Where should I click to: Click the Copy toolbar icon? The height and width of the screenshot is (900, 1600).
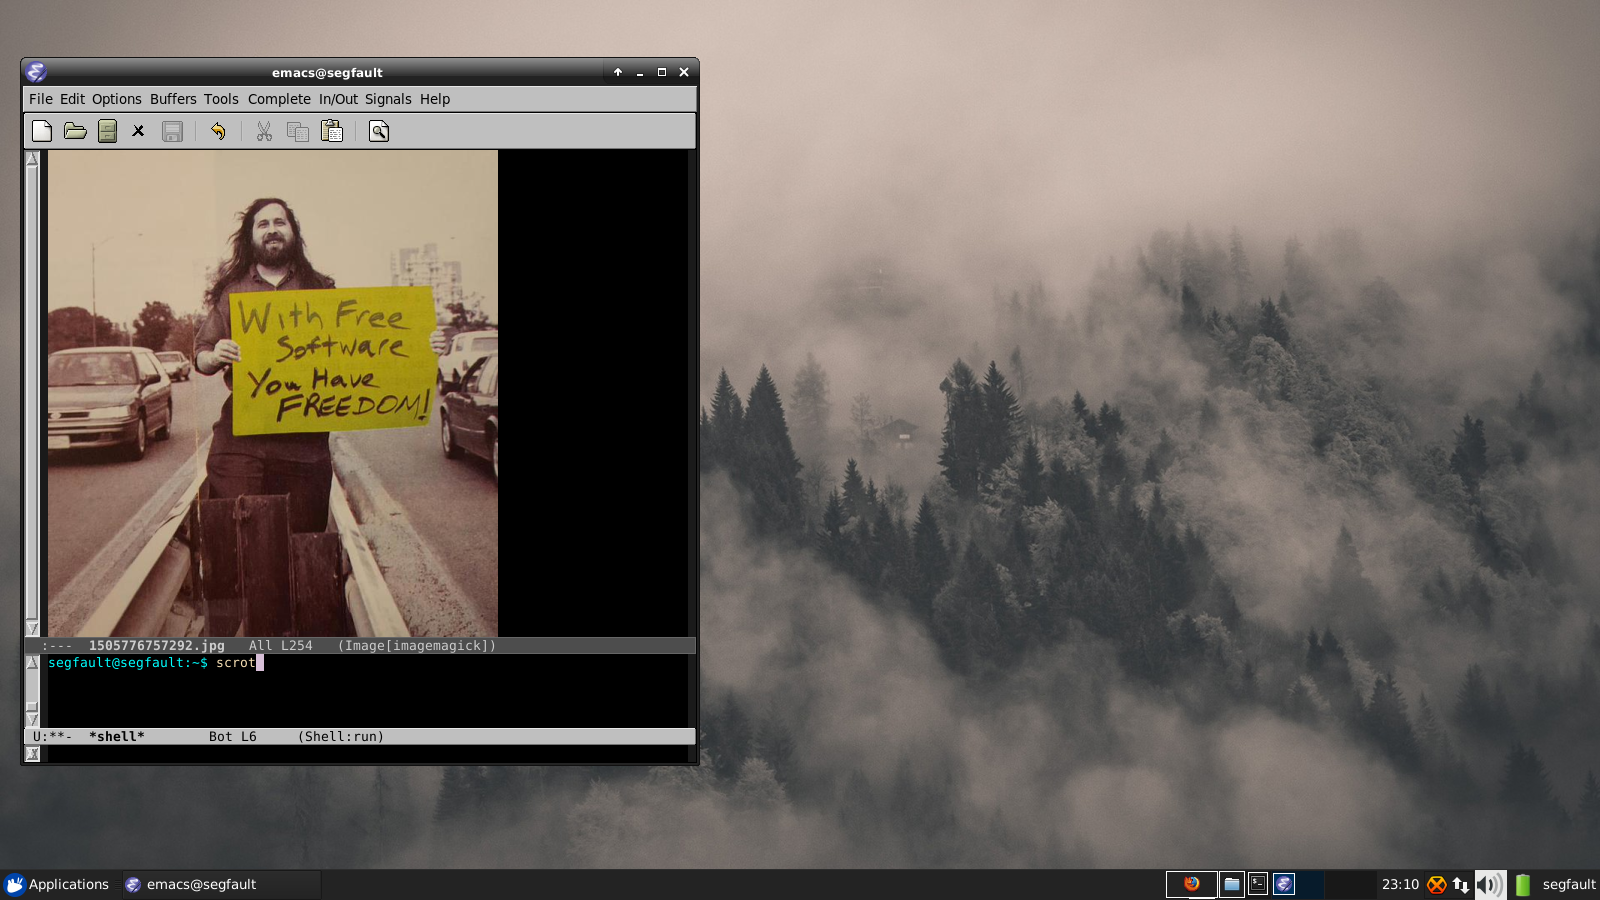(298, 131)
